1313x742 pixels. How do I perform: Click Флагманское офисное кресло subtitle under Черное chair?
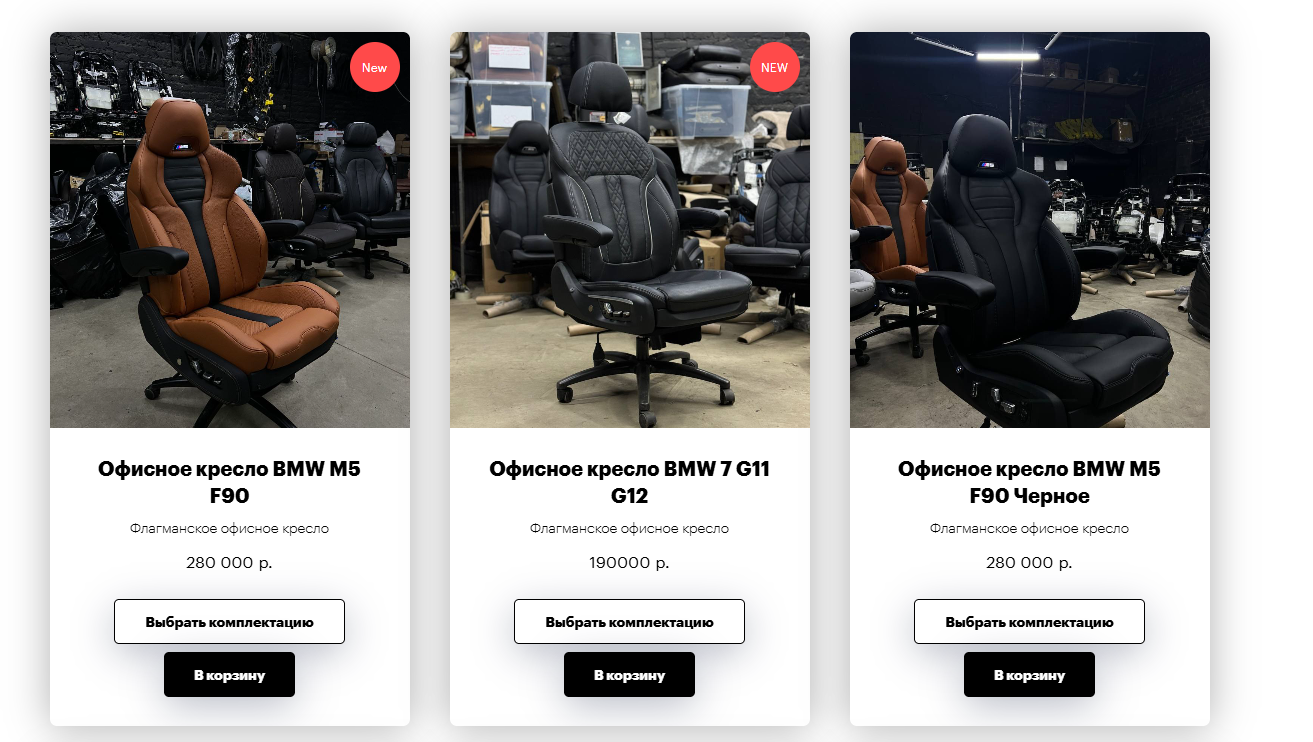[1030, 529]
